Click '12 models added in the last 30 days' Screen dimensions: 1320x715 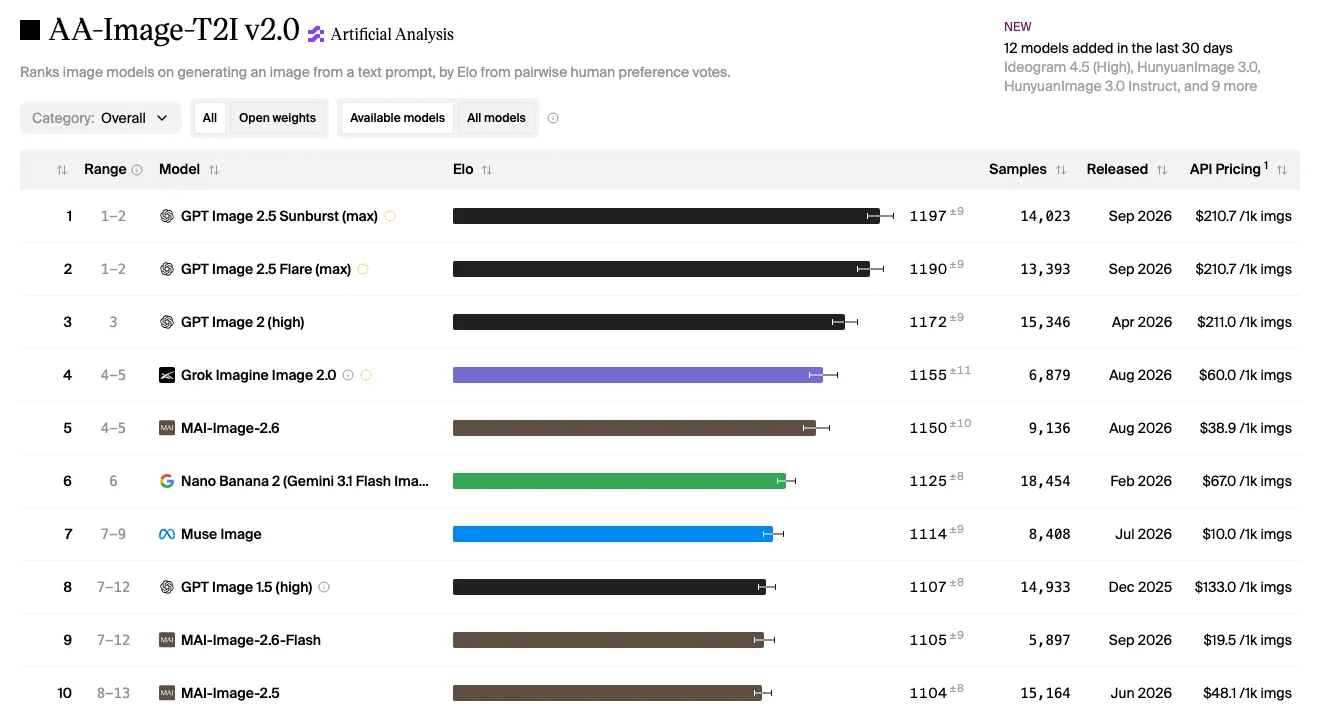pos(1118,48)
